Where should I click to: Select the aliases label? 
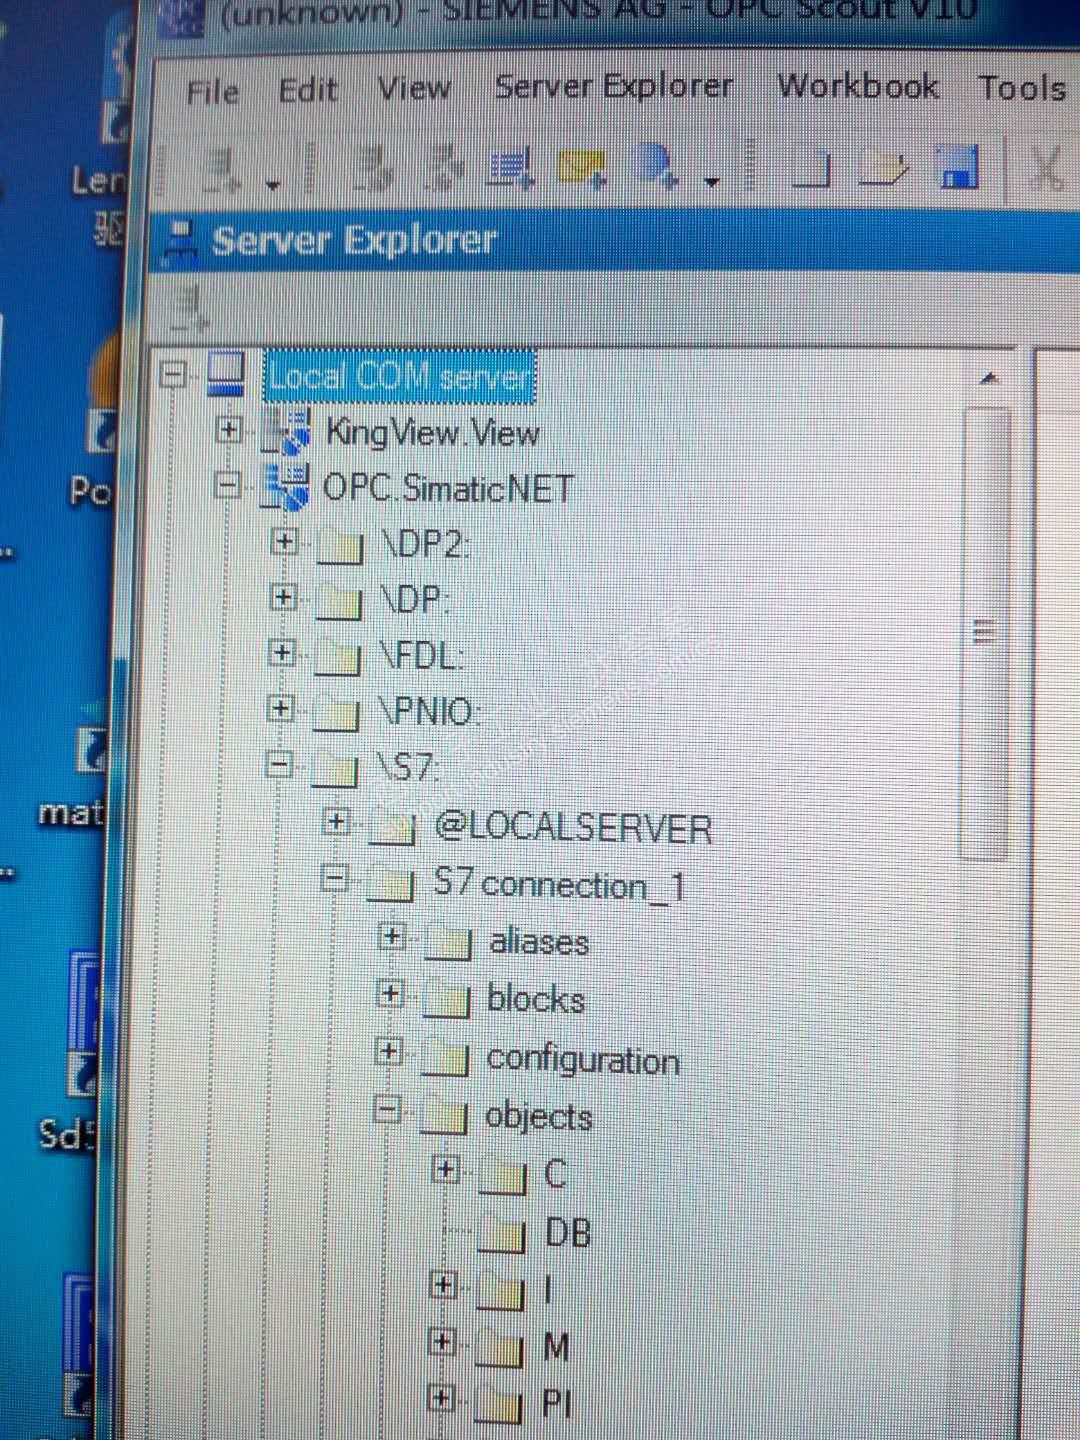tap(539, 942)
